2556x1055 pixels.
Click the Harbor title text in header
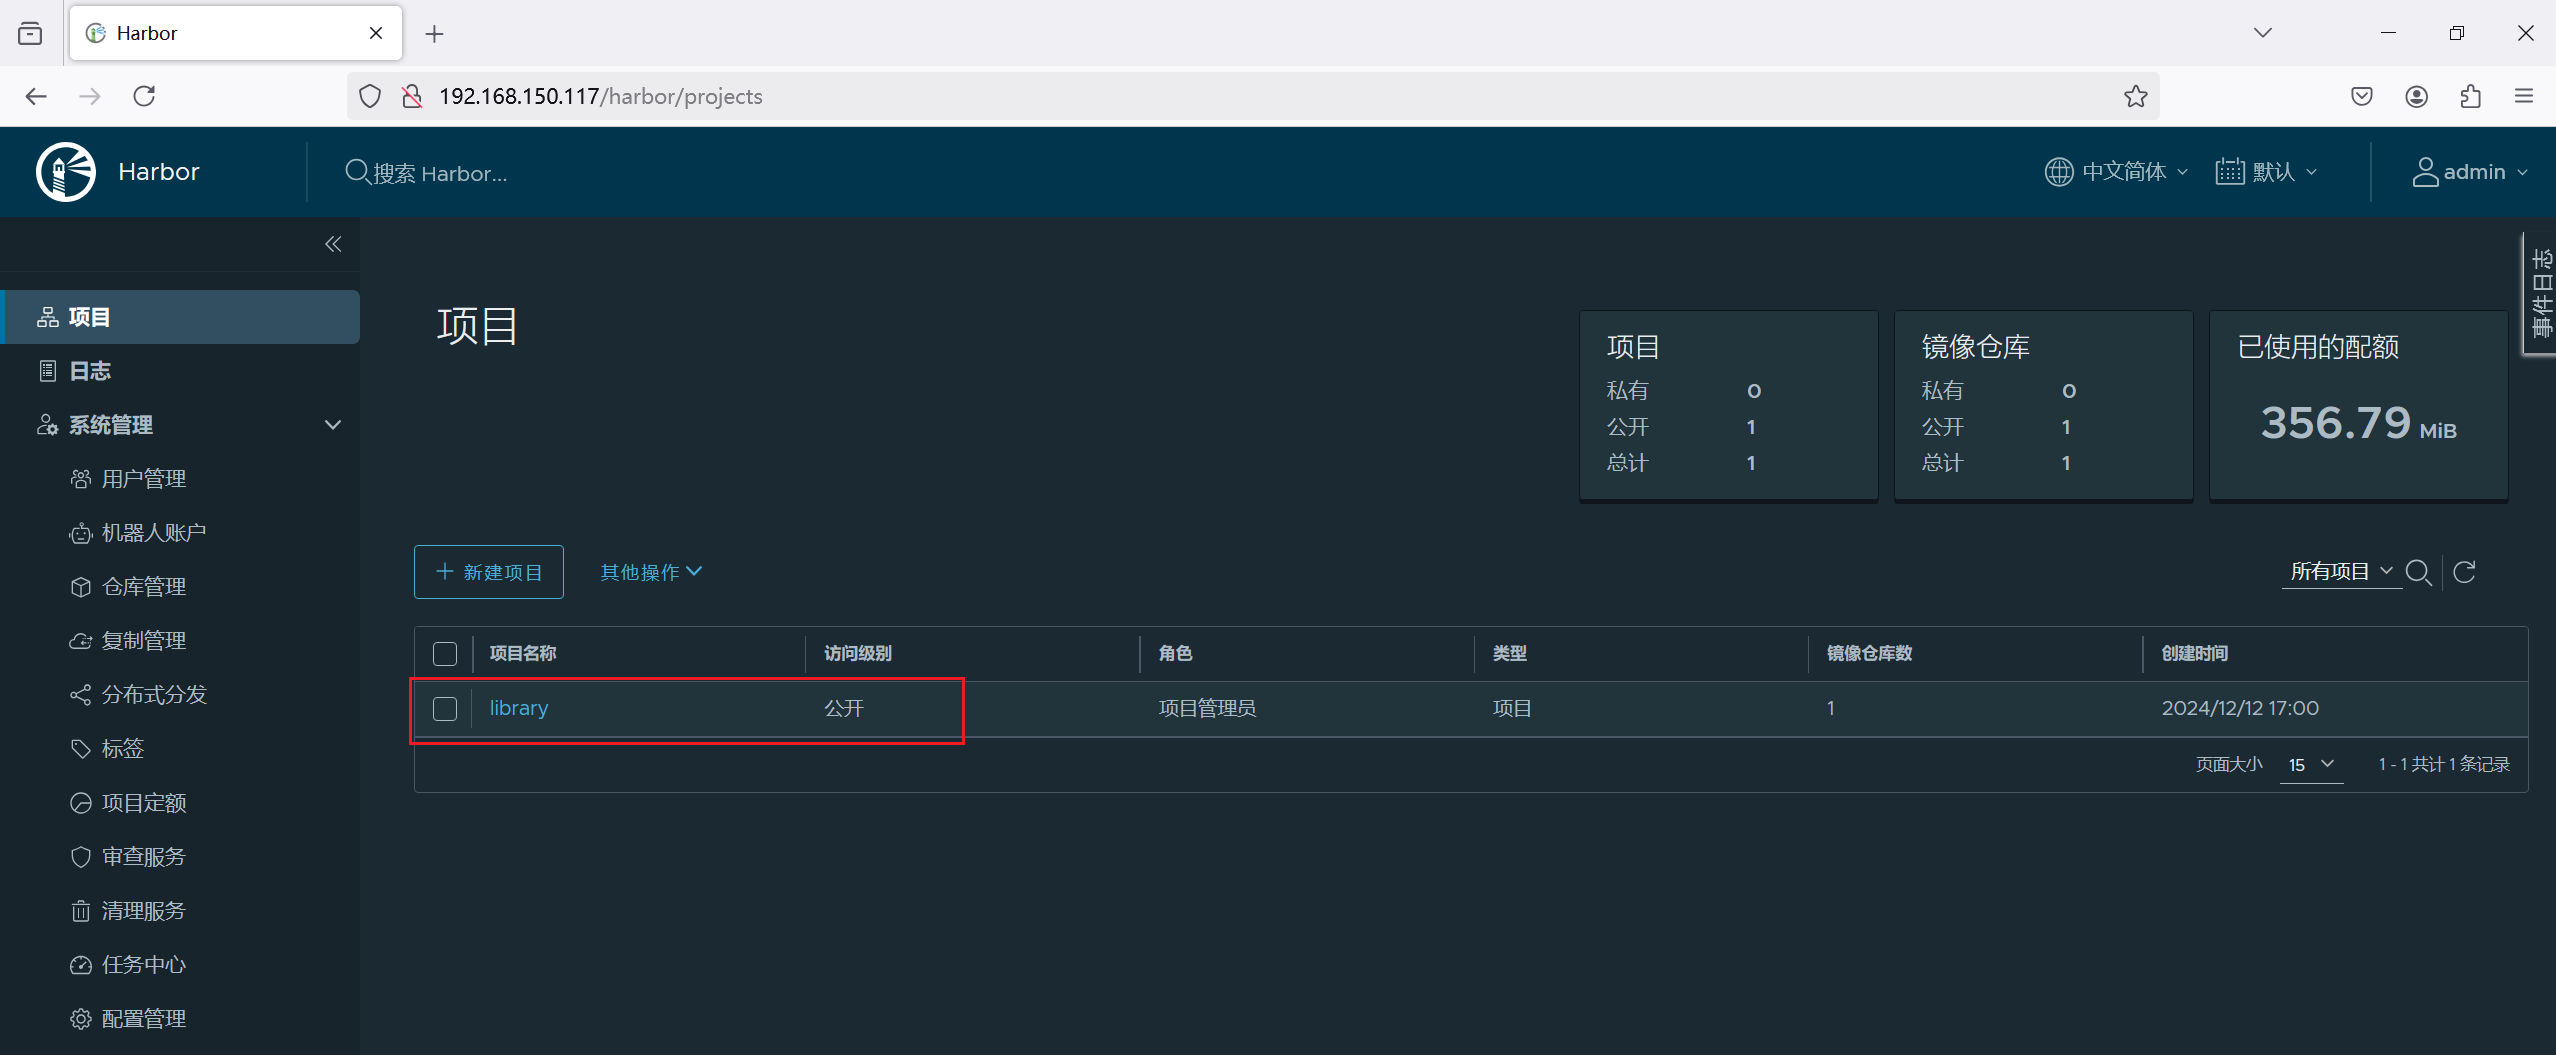pyautogui.click(x=159, y=172)
